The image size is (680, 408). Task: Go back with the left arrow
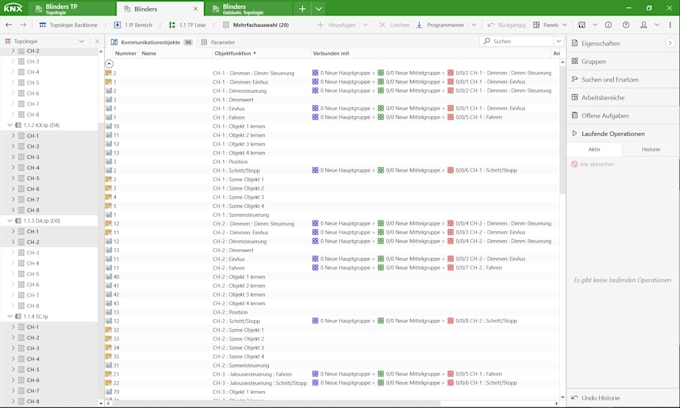click(x=9, y=25)
